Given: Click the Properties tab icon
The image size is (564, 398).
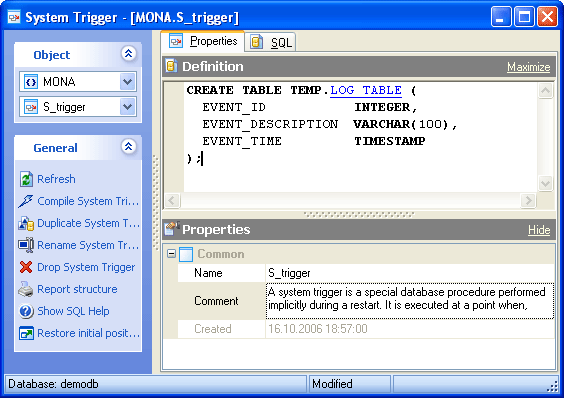Looking at the screenshot, I should click(x=176, y=41).
